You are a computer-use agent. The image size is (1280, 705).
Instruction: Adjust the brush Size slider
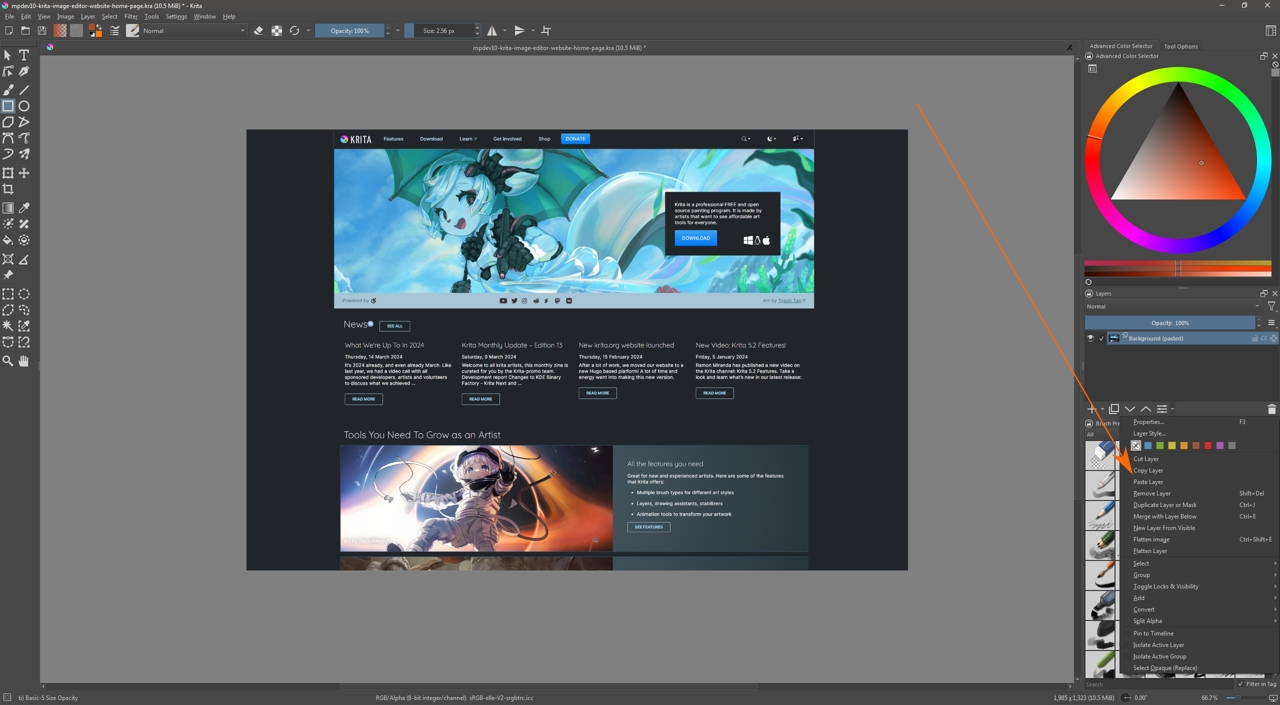click(x=439, y=31)
